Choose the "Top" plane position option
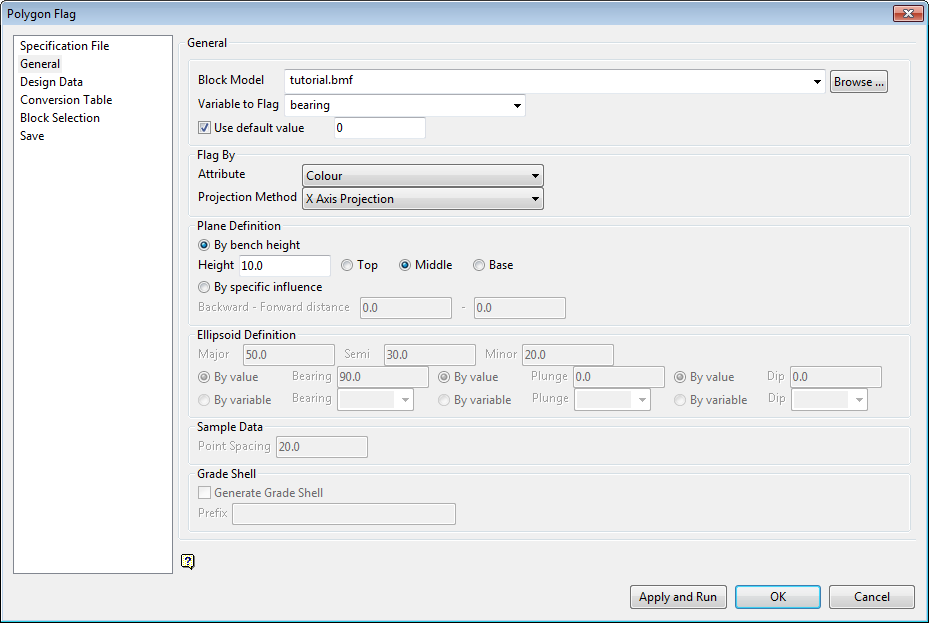Image resolution: width=929 pixels, height=623 pixels. click(344, 265)
